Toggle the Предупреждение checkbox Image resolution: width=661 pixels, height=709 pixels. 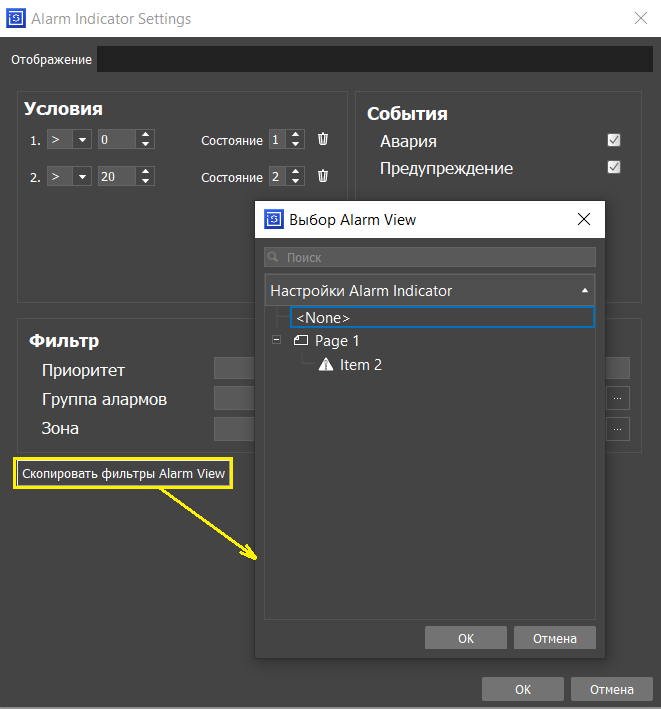(x=614, y=168)
